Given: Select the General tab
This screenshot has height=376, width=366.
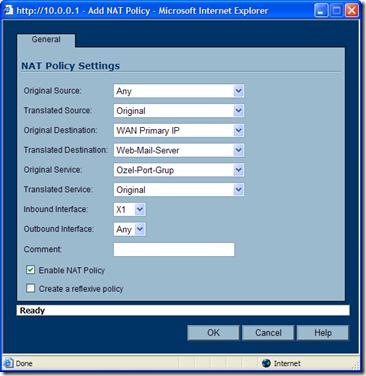Looking at the screenshot, I should tap(46, 40).
